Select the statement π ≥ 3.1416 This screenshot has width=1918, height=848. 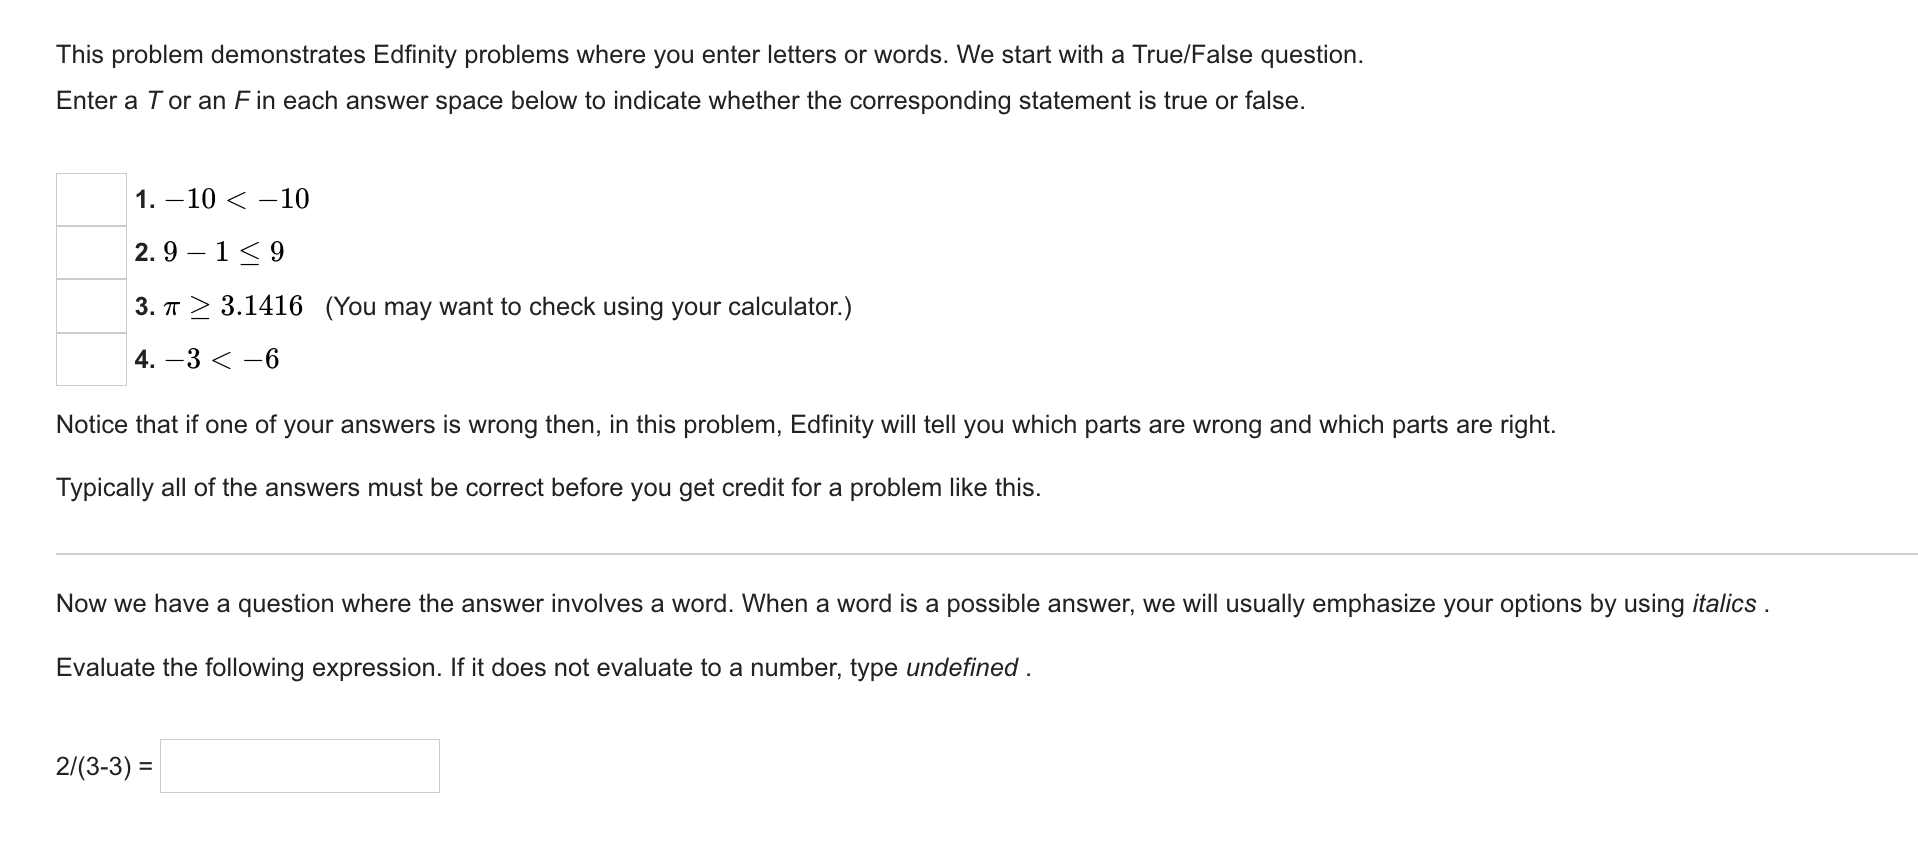tap(218, 305)
